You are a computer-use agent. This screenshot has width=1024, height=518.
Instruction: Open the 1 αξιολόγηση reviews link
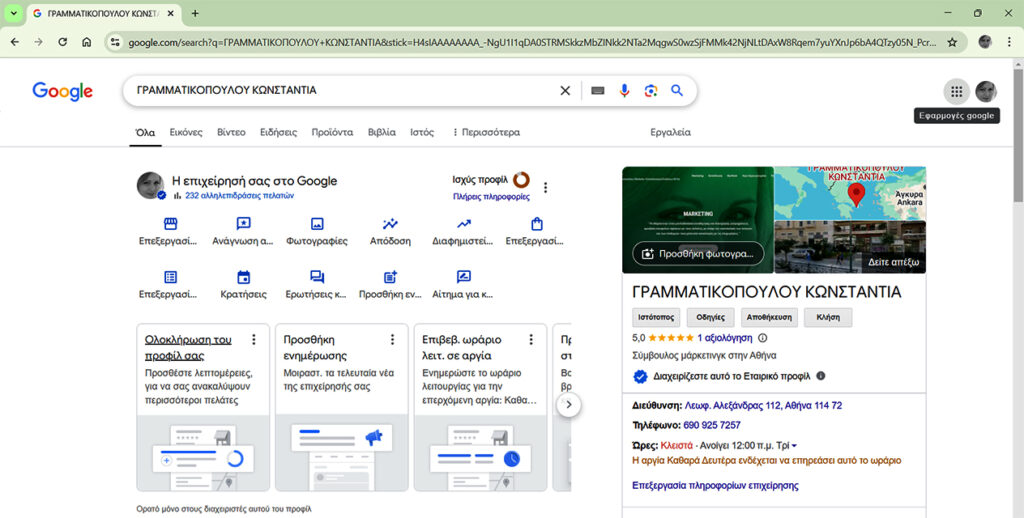coord(725,338)
